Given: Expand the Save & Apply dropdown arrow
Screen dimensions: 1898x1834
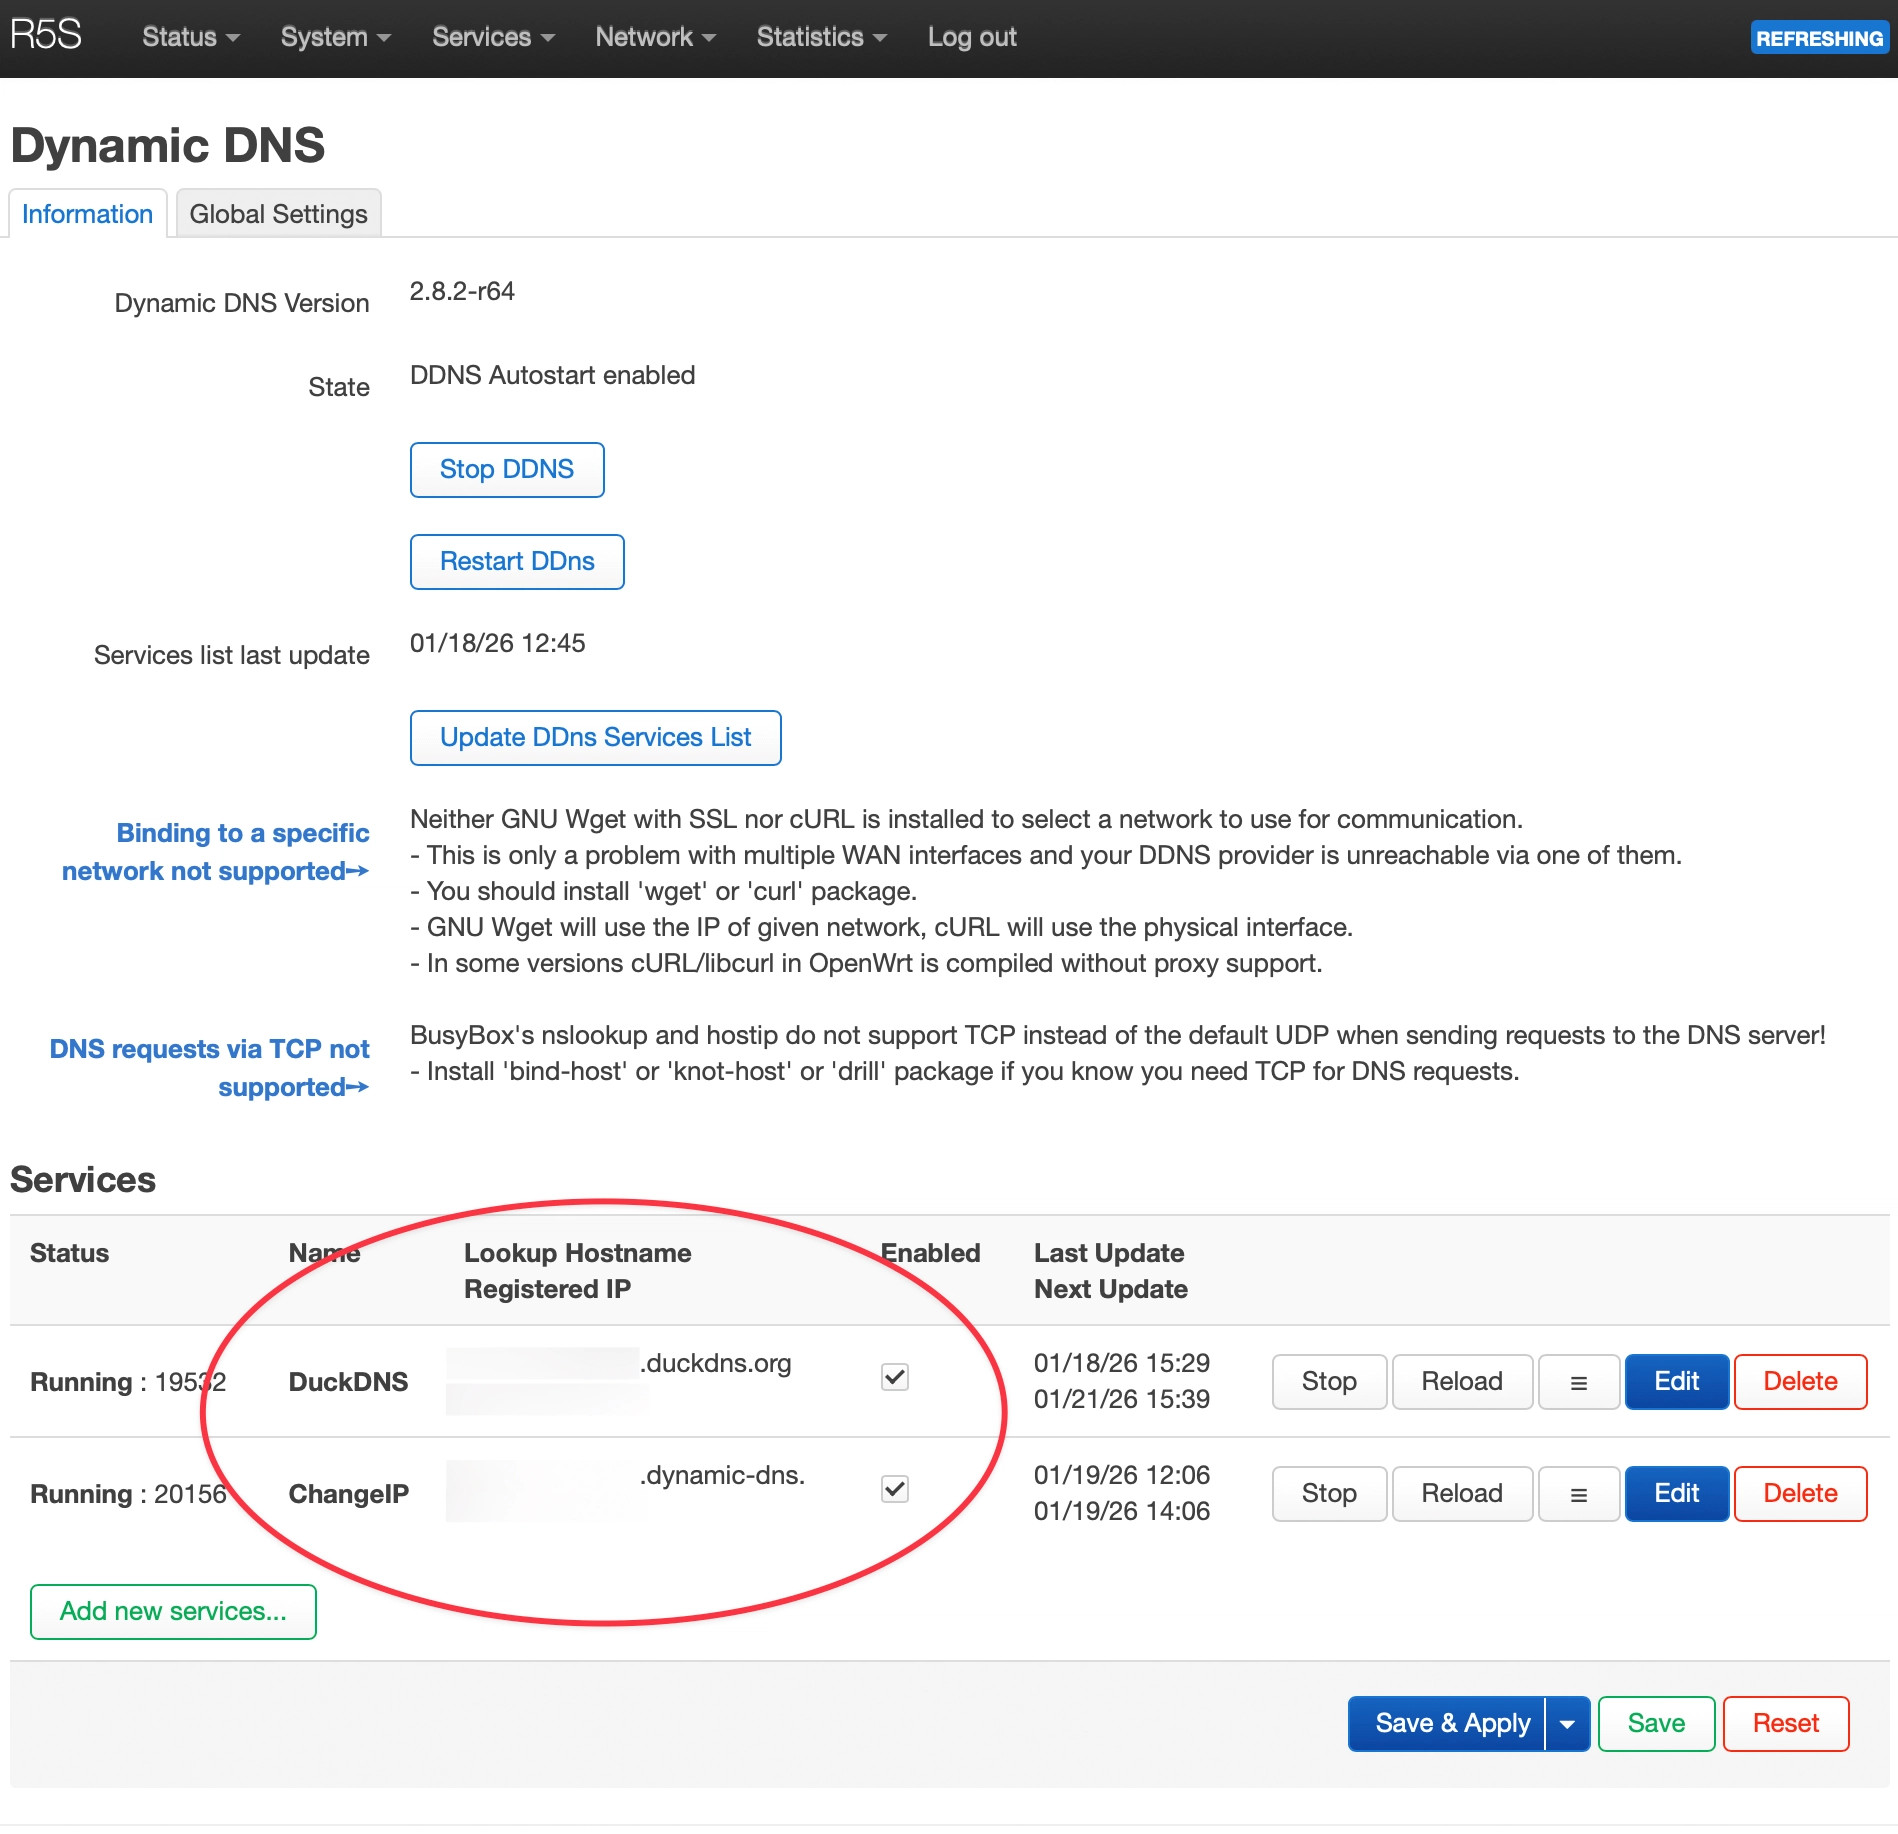Looking at the screenshot, I should 1568,1724.
